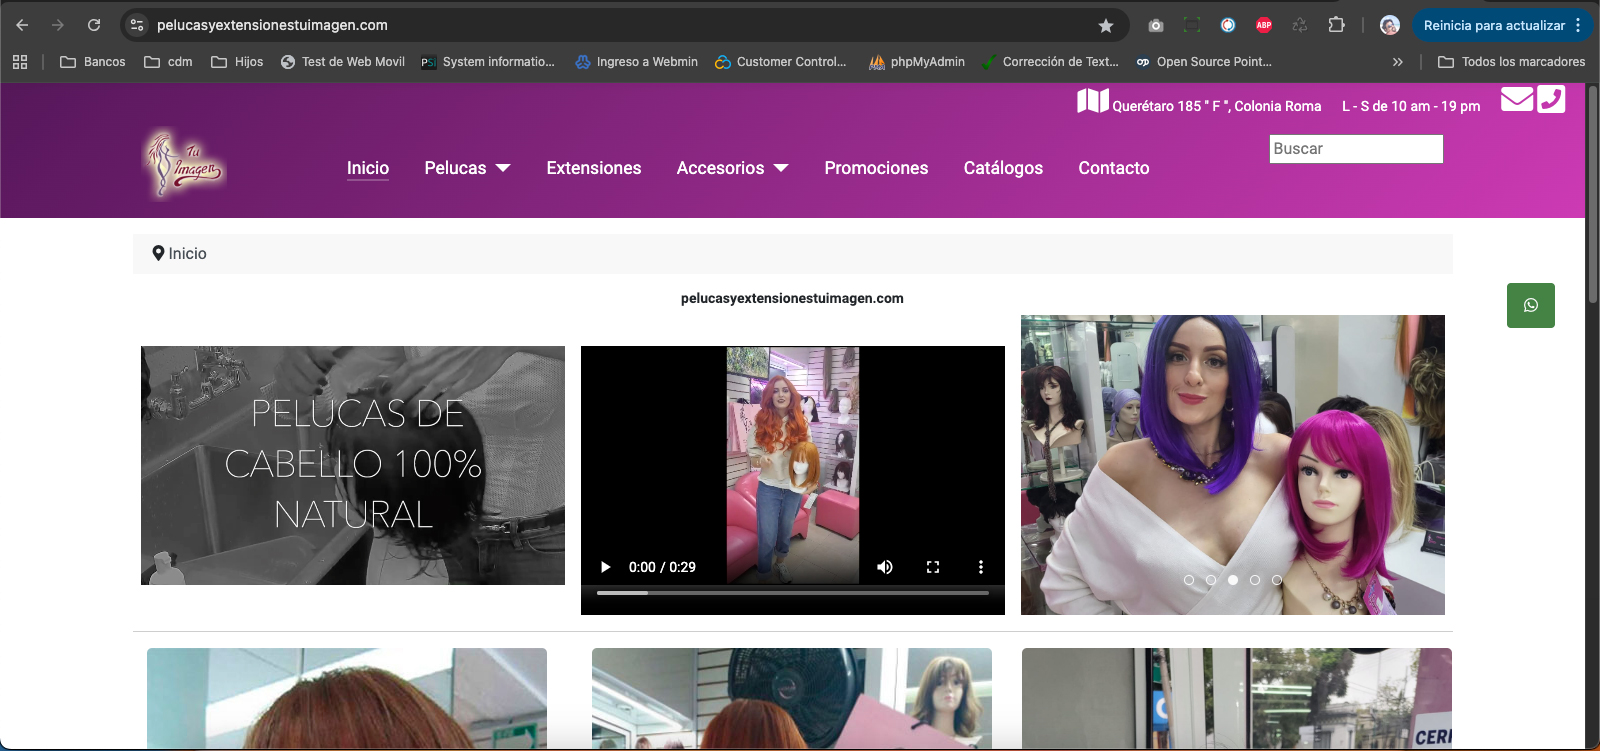The height and width of the screenshot is (751, 1600).
Task: Open the Catálogos menu item
Action: click(1003, 168)
